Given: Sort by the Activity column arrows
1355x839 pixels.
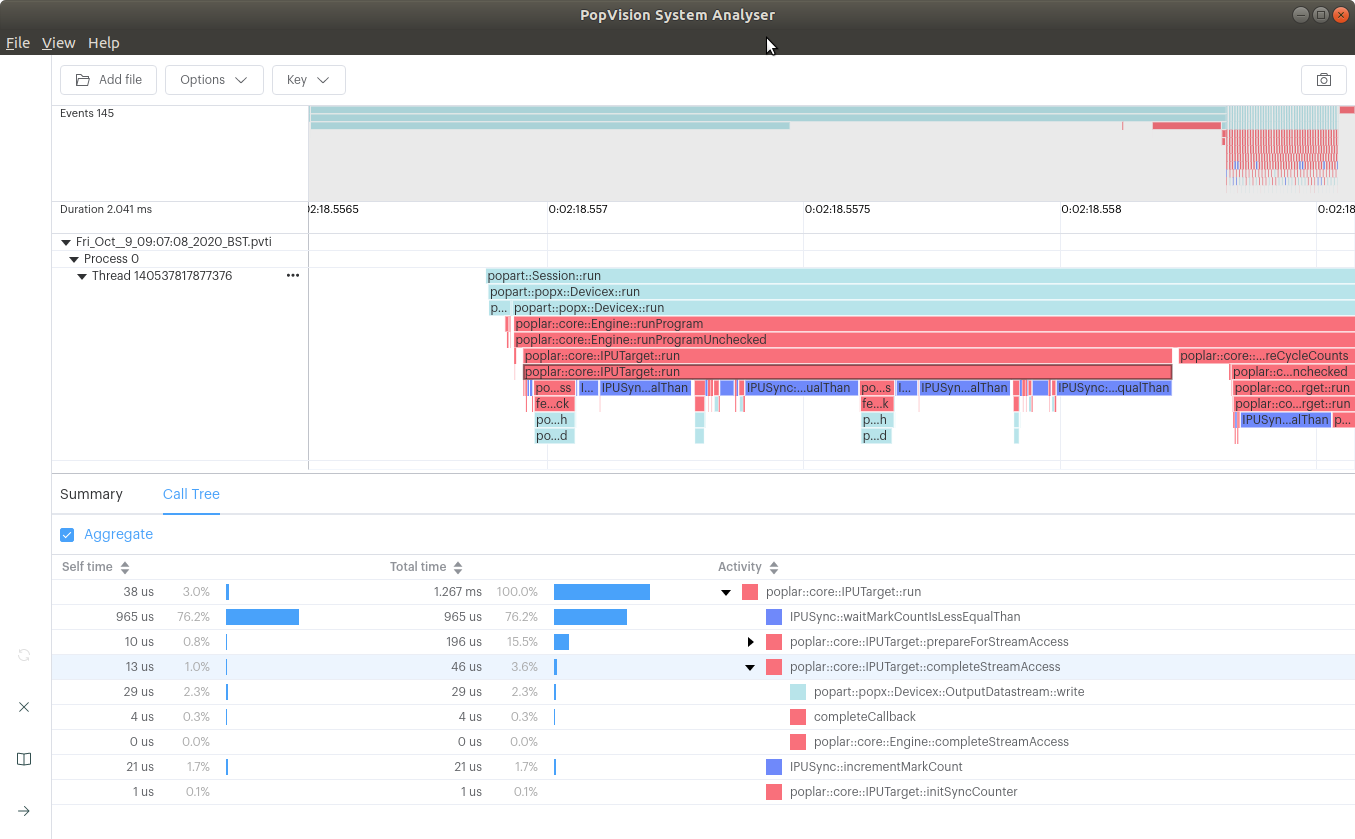Looking at the screenshot, I should tap(774, 568).
